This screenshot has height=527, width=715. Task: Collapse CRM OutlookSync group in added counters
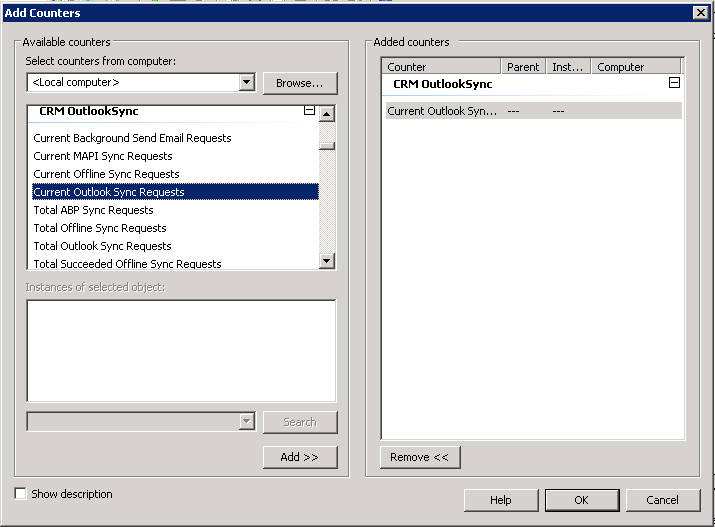674,85
